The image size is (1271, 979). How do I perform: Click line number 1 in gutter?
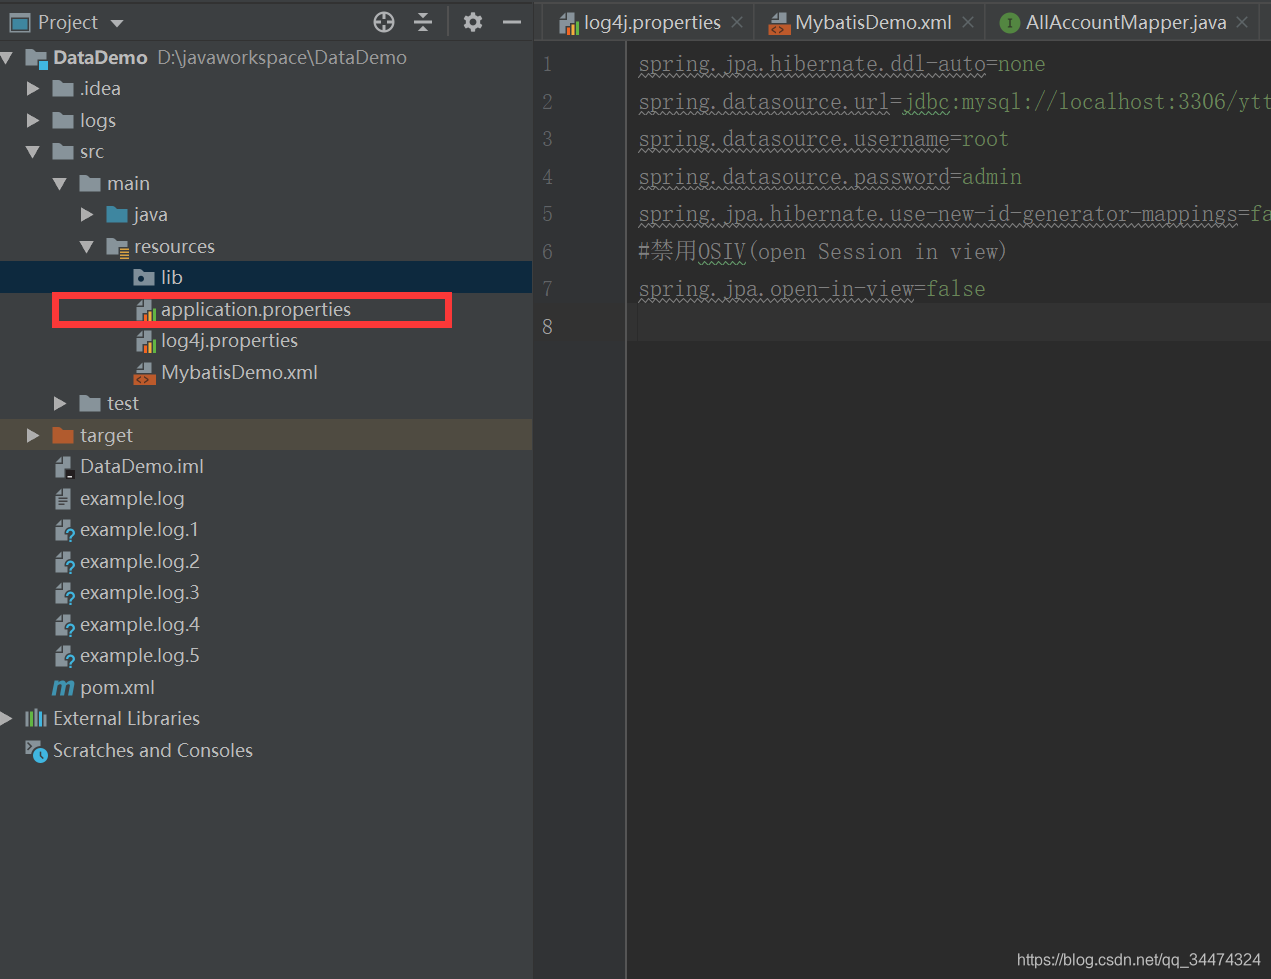[547, 64]
